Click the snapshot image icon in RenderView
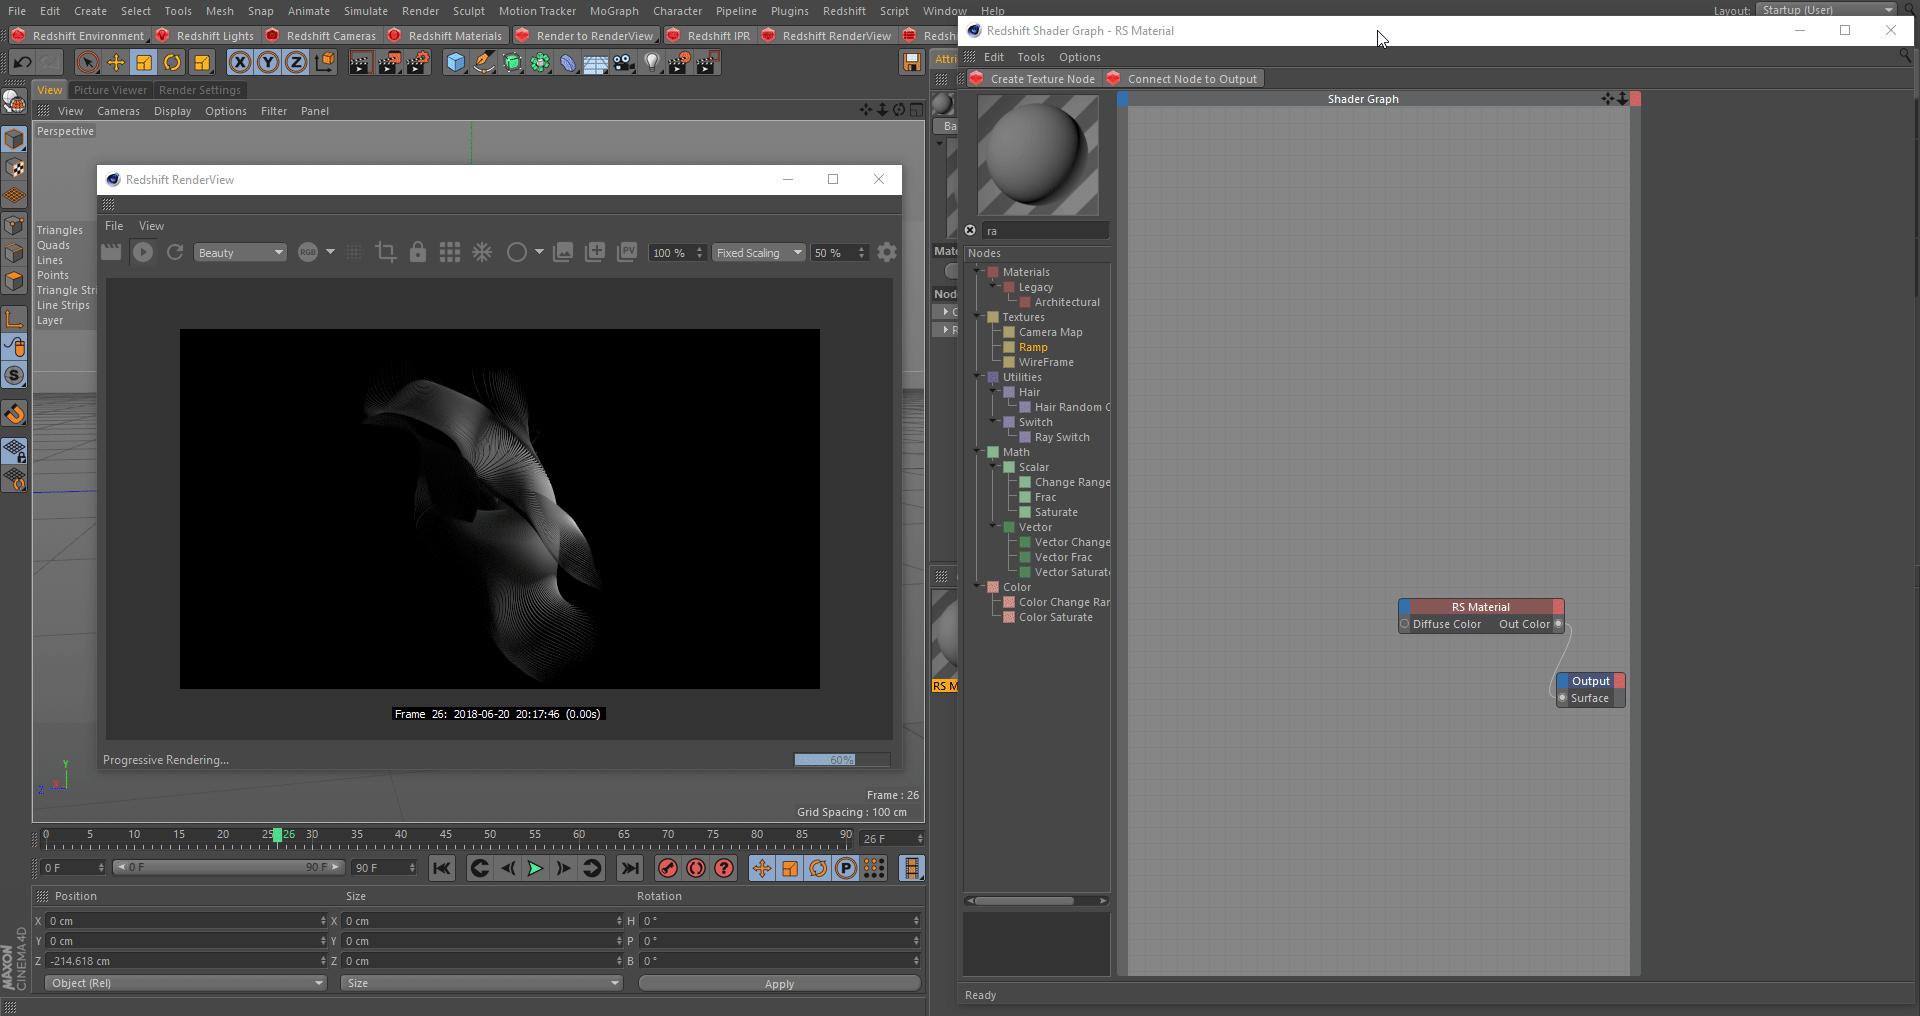This screenshot has width=1920, height=1016. click(563, 253)
